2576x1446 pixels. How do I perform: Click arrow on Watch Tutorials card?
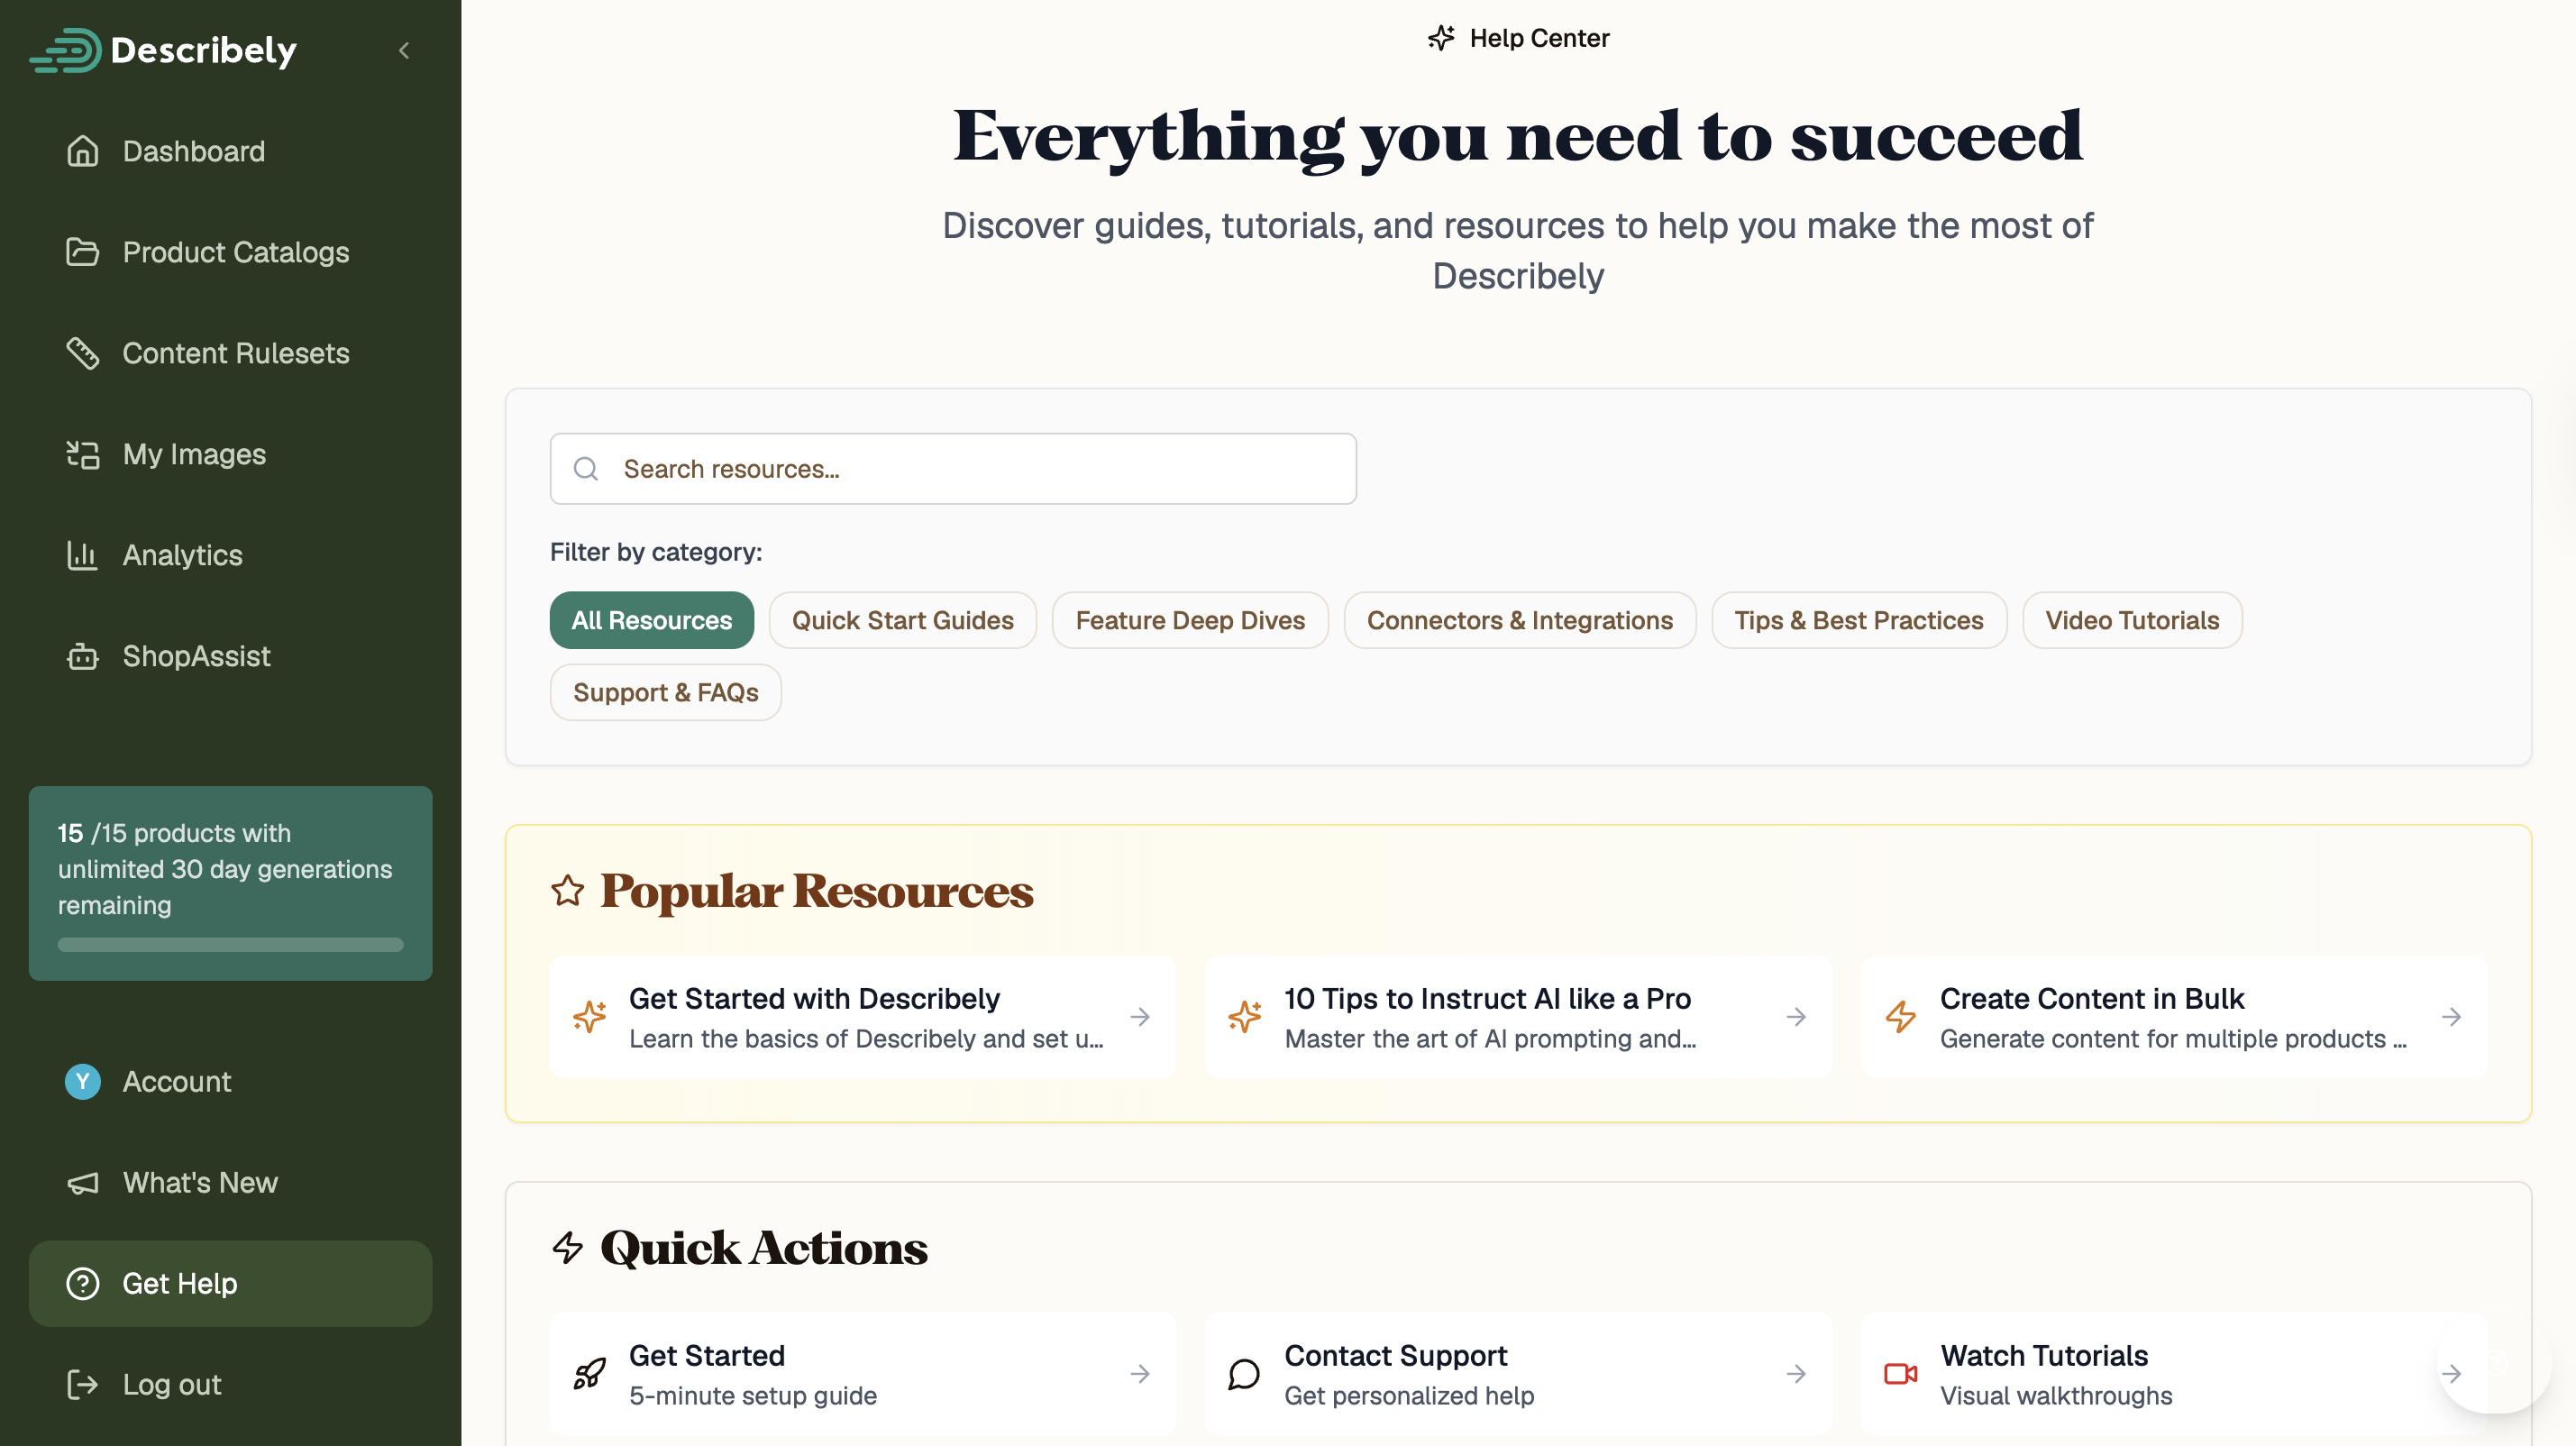coord(2451,1374)
